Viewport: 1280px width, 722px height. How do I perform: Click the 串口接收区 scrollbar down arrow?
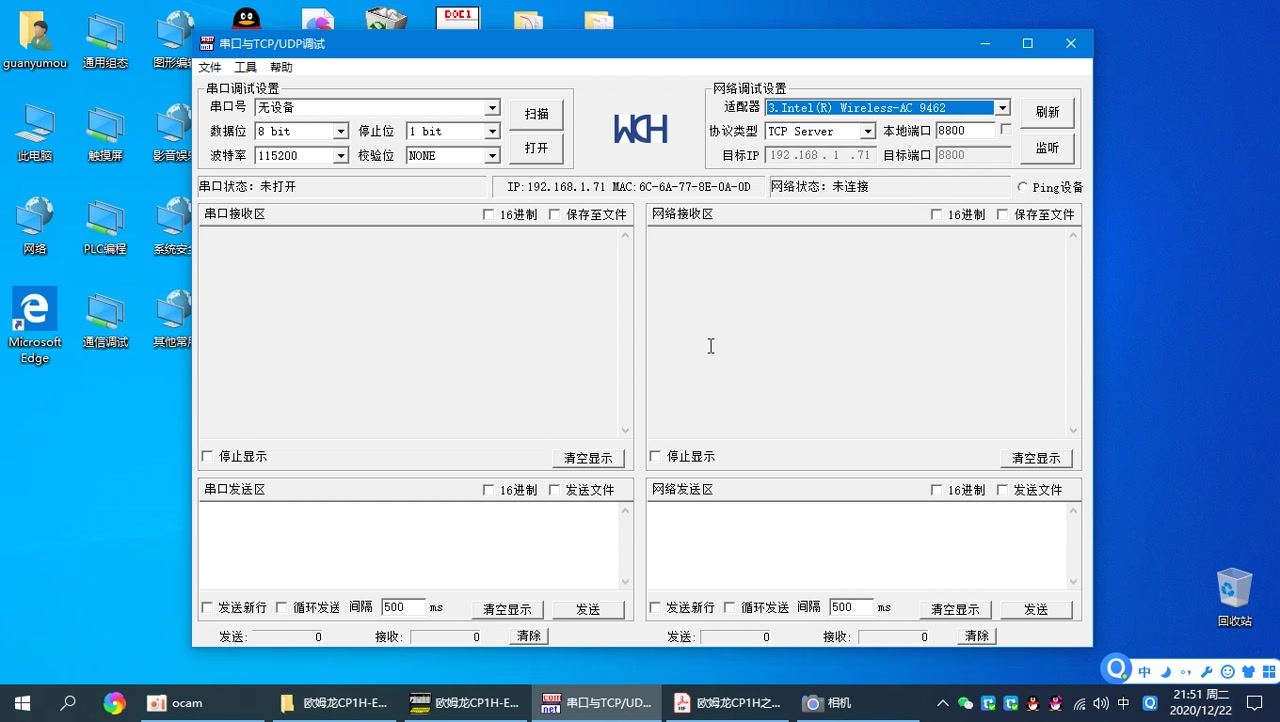click(626, 431)
